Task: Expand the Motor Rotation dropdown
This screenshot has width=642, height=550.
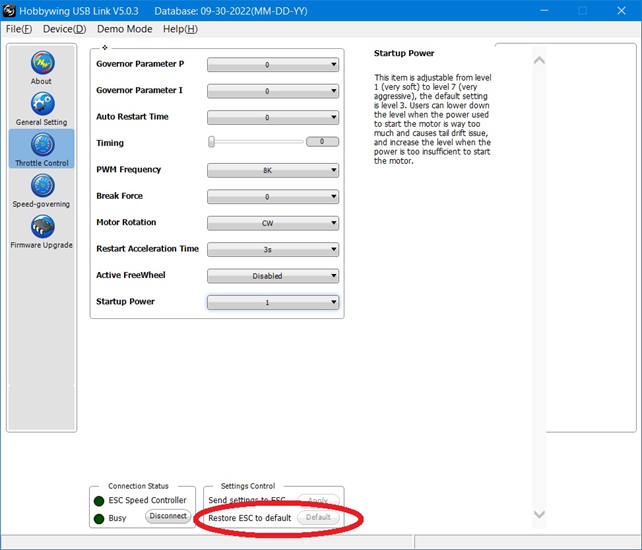Action: point(273,223)
